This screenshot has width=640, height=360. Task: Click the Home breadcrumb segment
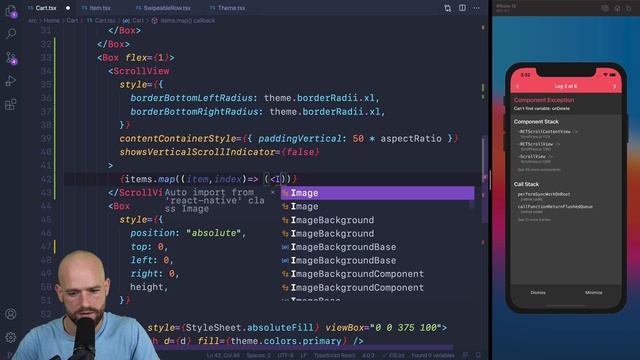click(51, 20)
